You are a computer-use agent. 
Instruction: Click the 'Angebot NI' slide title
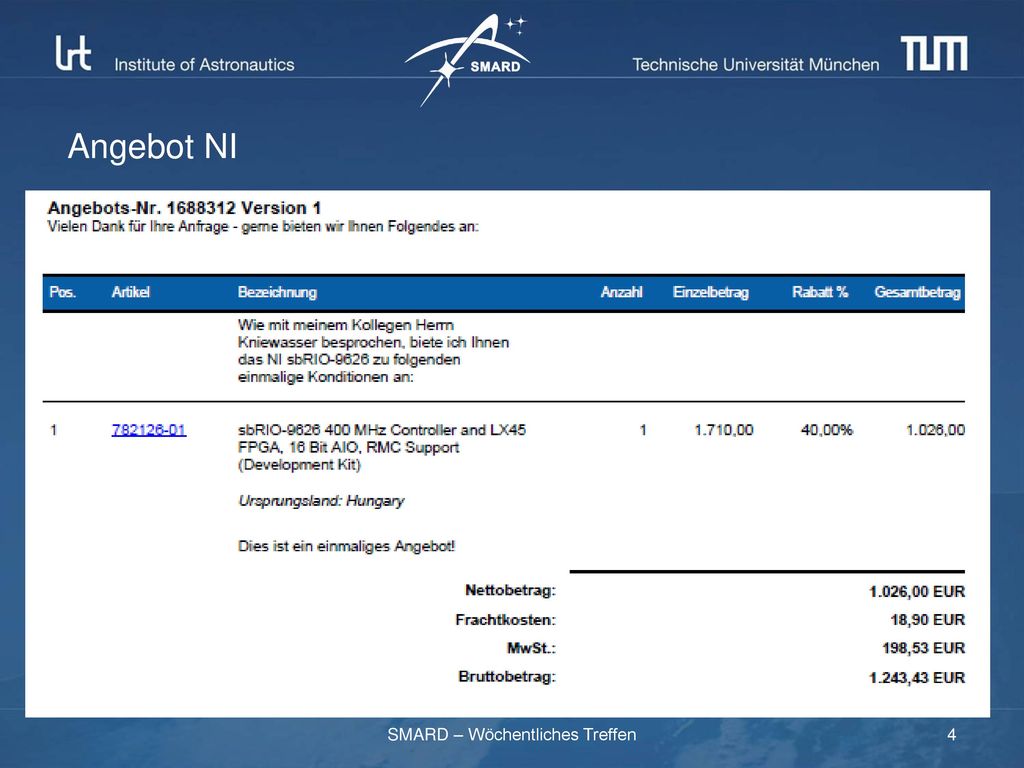[152, 146]
